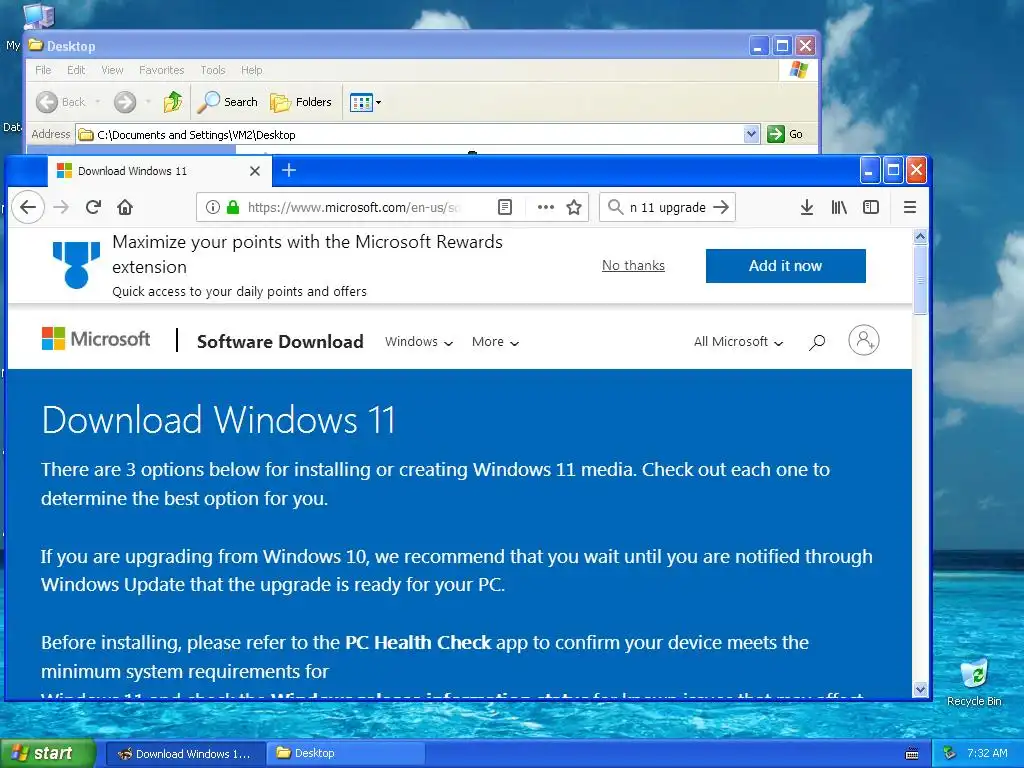Image resolution: width=1024 pixels, height=768 pixels.
Task: Click the site search magnifier on Microsoft page
Action: pyautogui.click(x=817, y=342)
